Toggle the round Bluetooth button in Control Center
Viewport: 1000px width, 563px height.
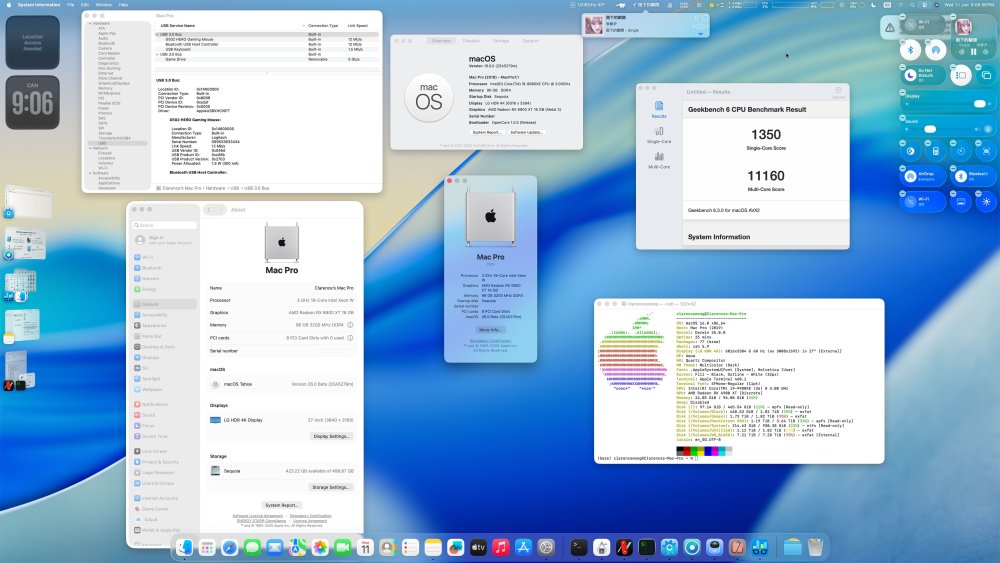(911, 50)
